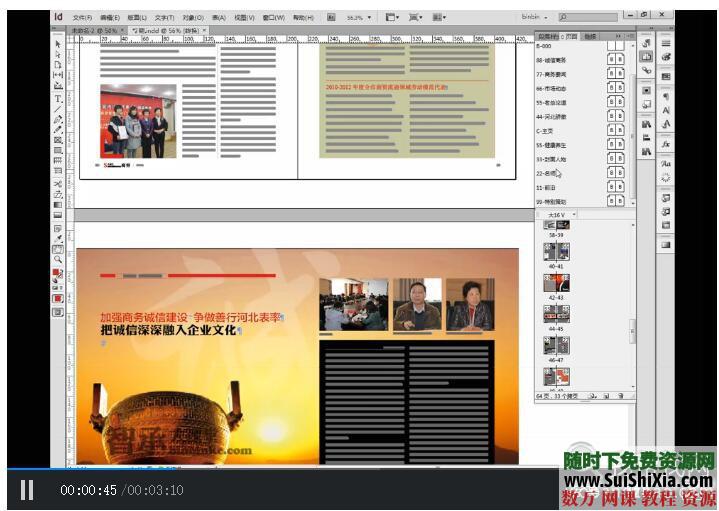Launch Adobe Bridge from the Br icon

[331, 17]
